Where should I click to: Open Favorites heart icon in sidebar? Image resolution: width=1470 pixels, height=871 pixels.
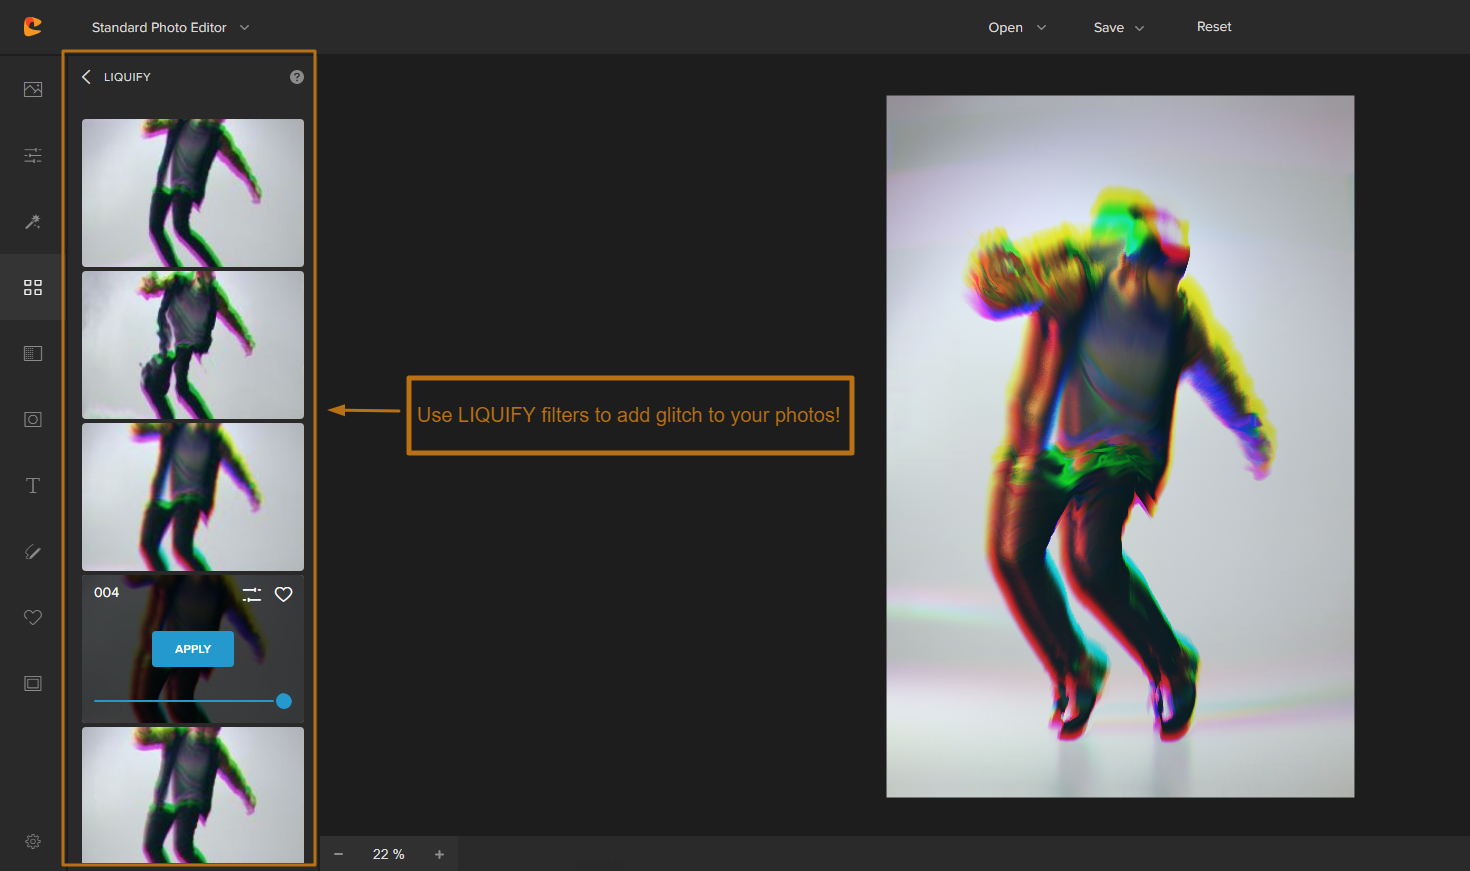point(33,618)
